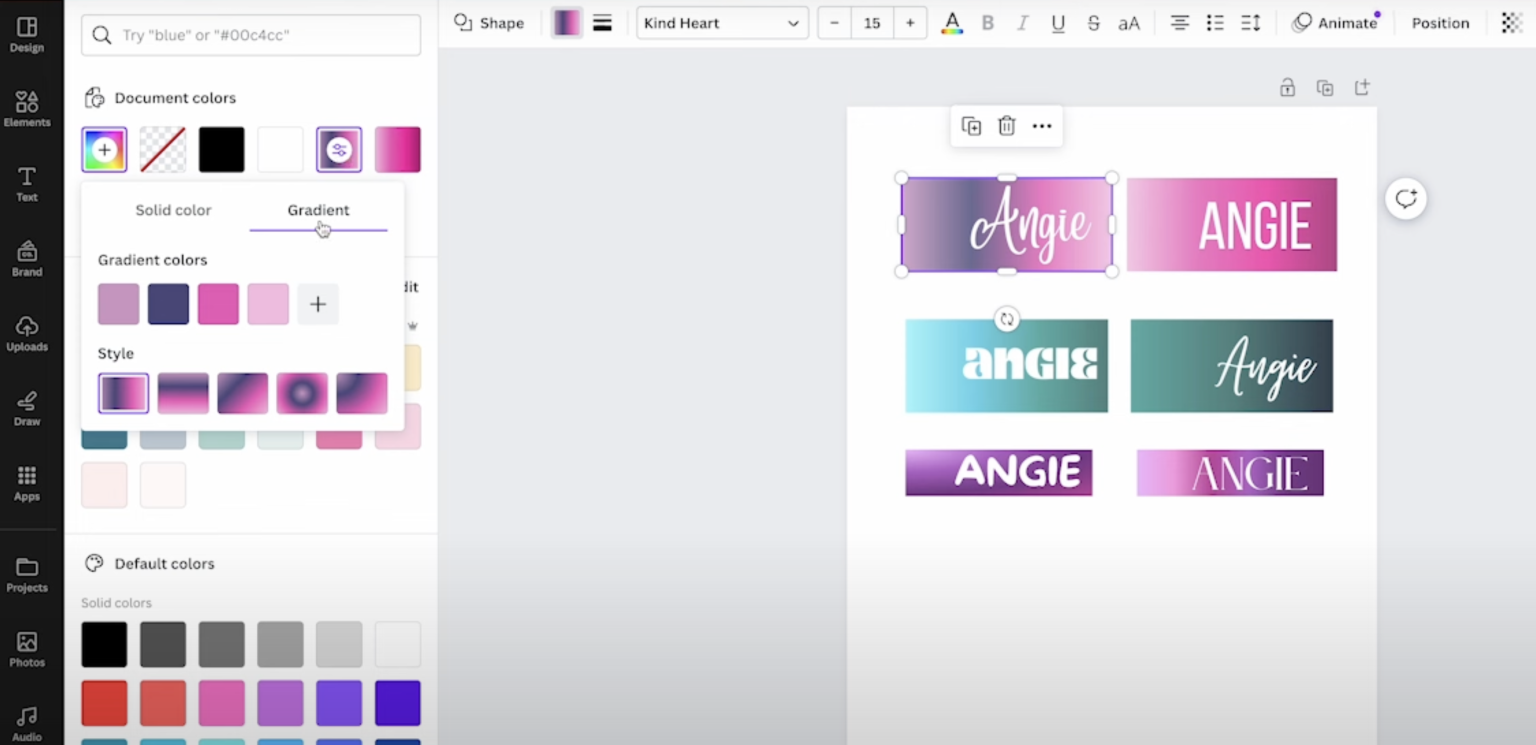The image size is (1536, 745).
Task: Open the more options ellipsis menu
Action: pos(1042,126)
